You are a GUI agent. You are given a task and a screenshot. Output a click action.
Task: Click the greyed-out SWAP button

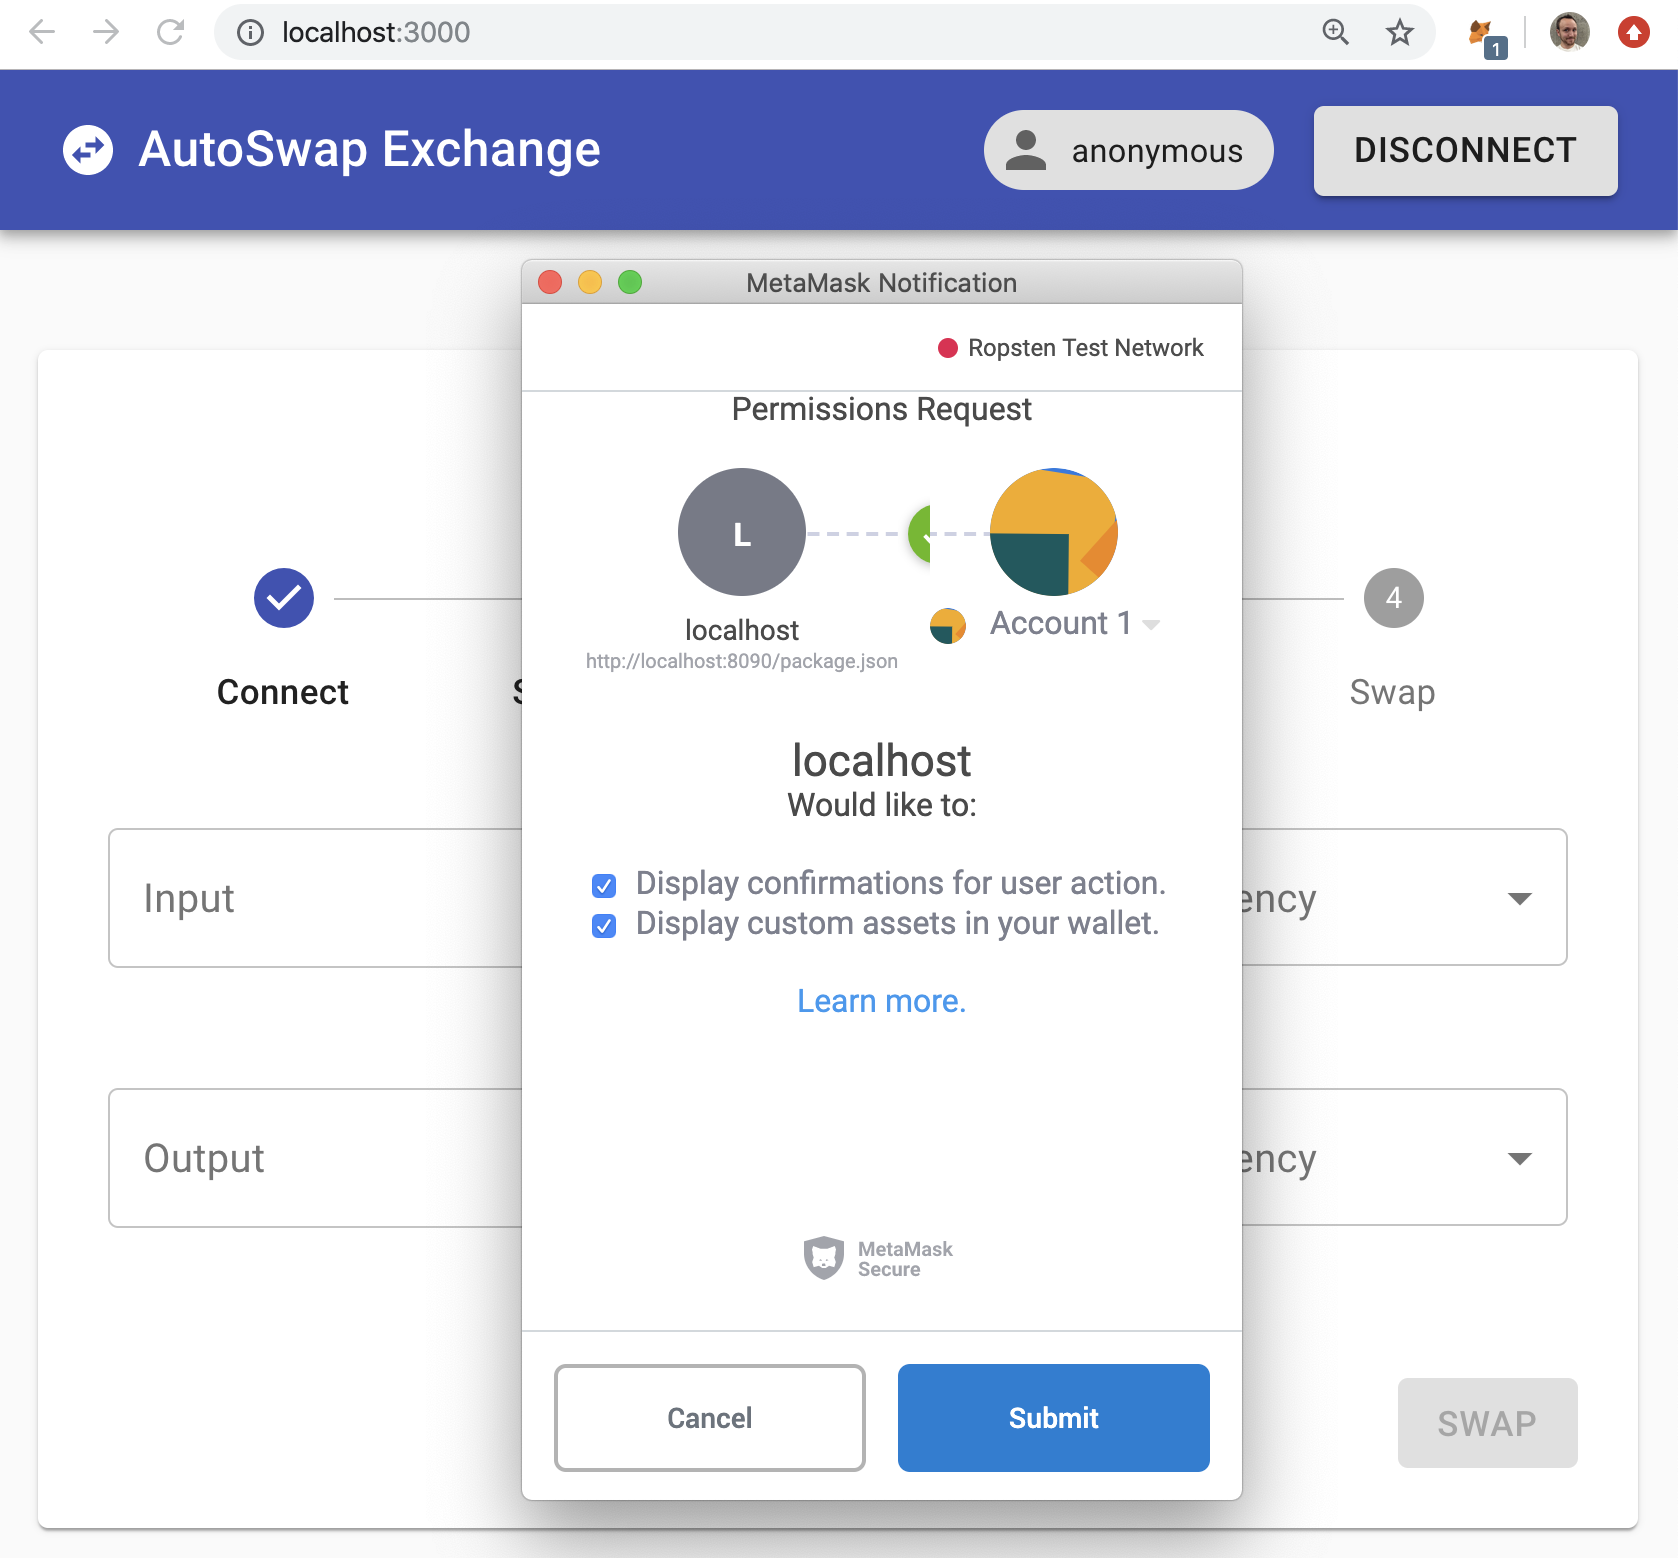pos(1487,1423)
